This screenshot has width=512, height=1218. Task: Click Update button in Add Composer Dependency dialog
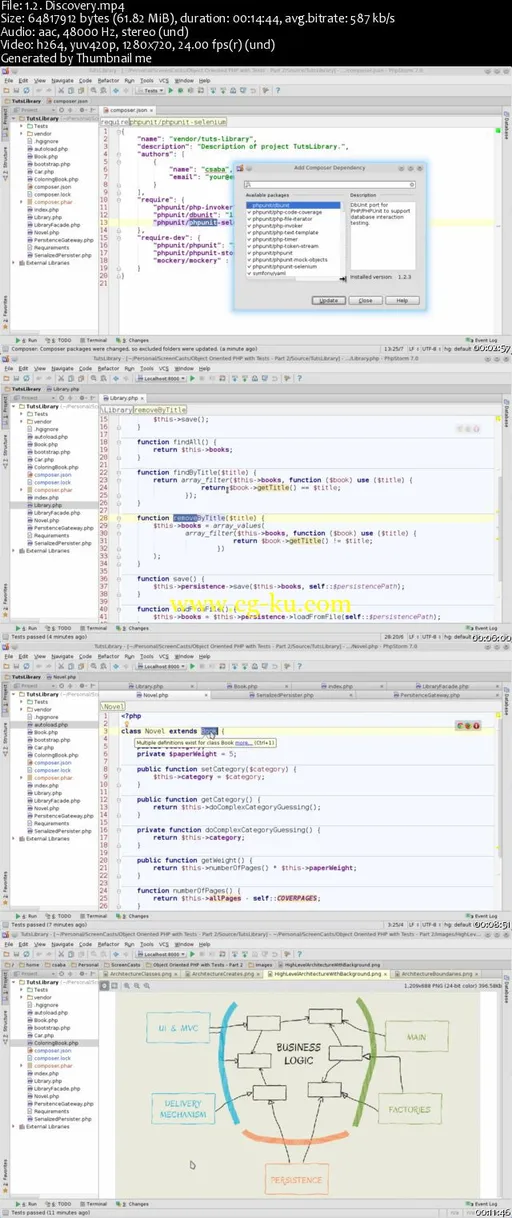(x=327, y=300)
